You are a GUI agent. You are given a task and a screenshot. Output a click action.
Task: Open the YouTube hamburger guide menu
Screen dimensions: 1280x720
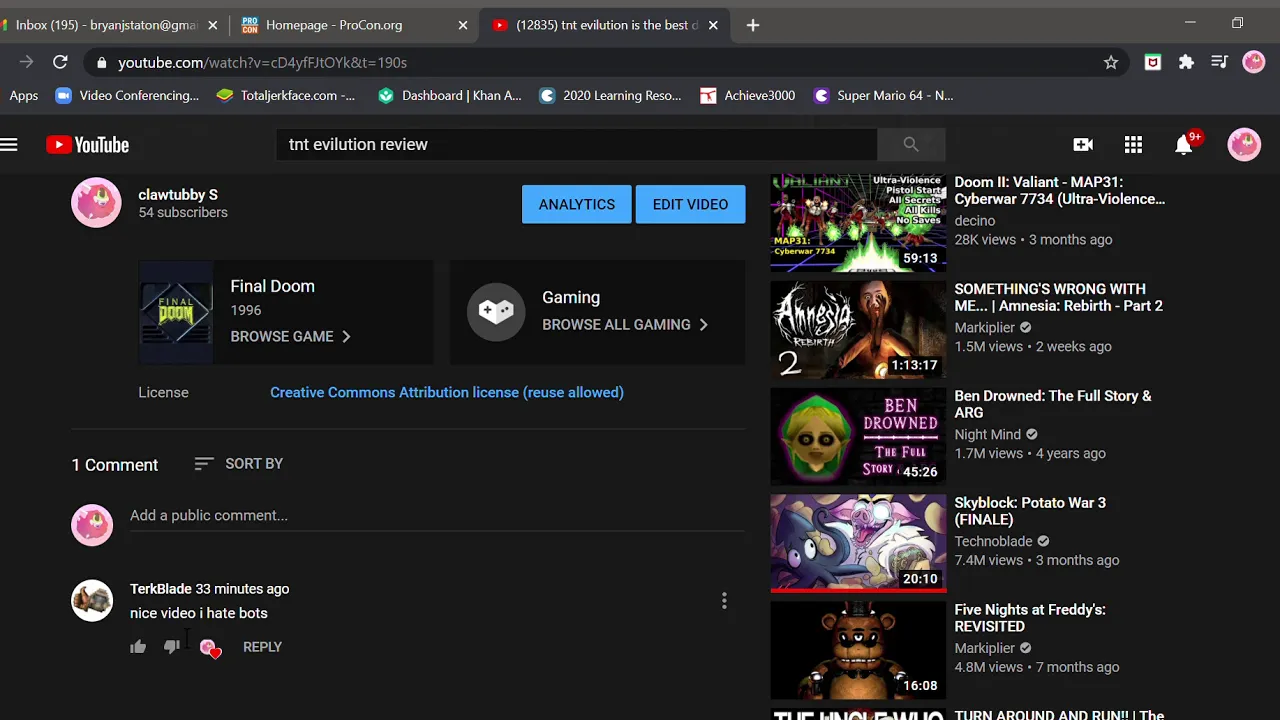(x=9, y=145)
